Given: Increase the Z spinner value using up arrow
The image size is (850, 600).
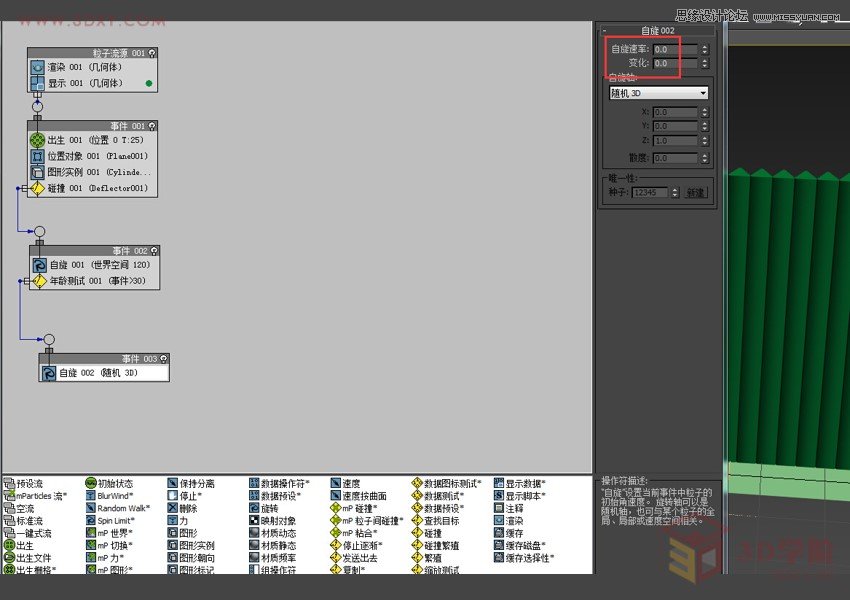Looking at the screenshot, I should [704, 138].
